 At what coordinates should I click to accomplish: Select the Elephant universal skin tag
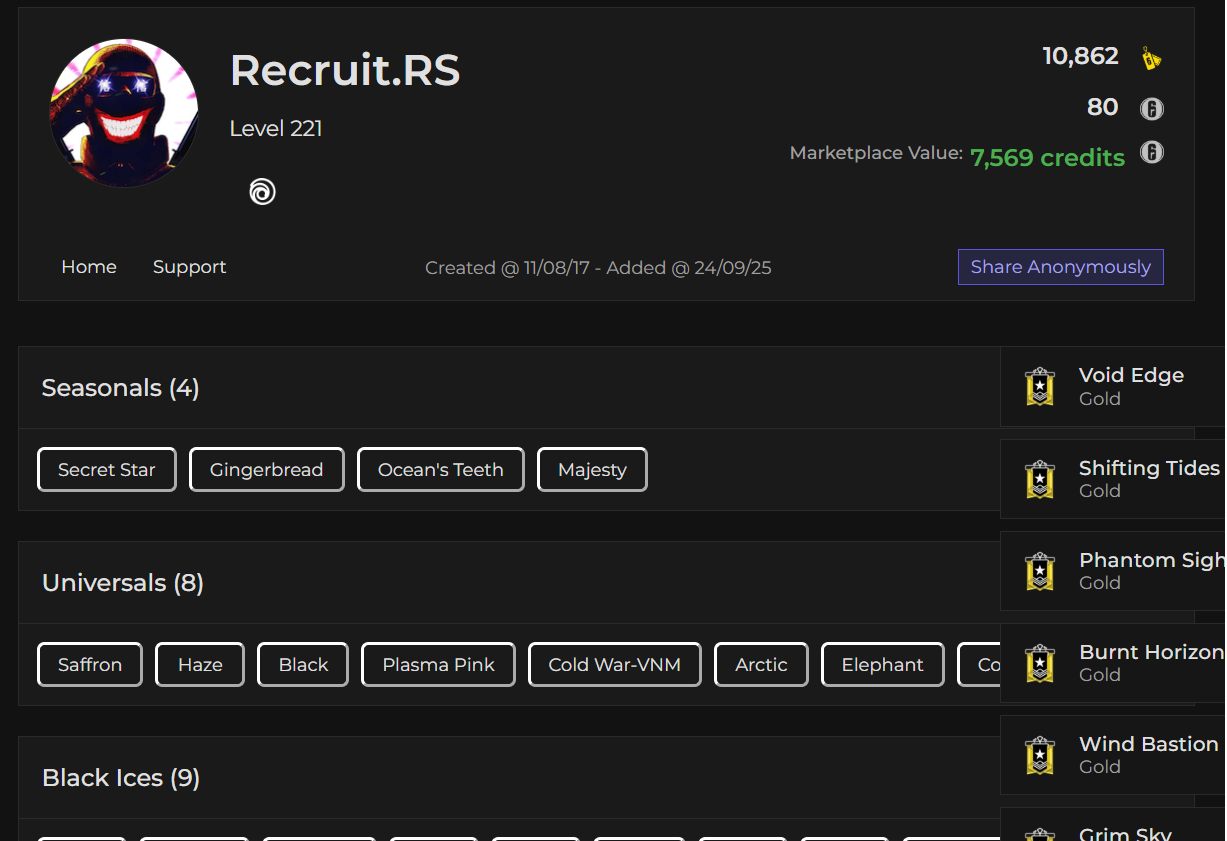click(x=883, y=665)
